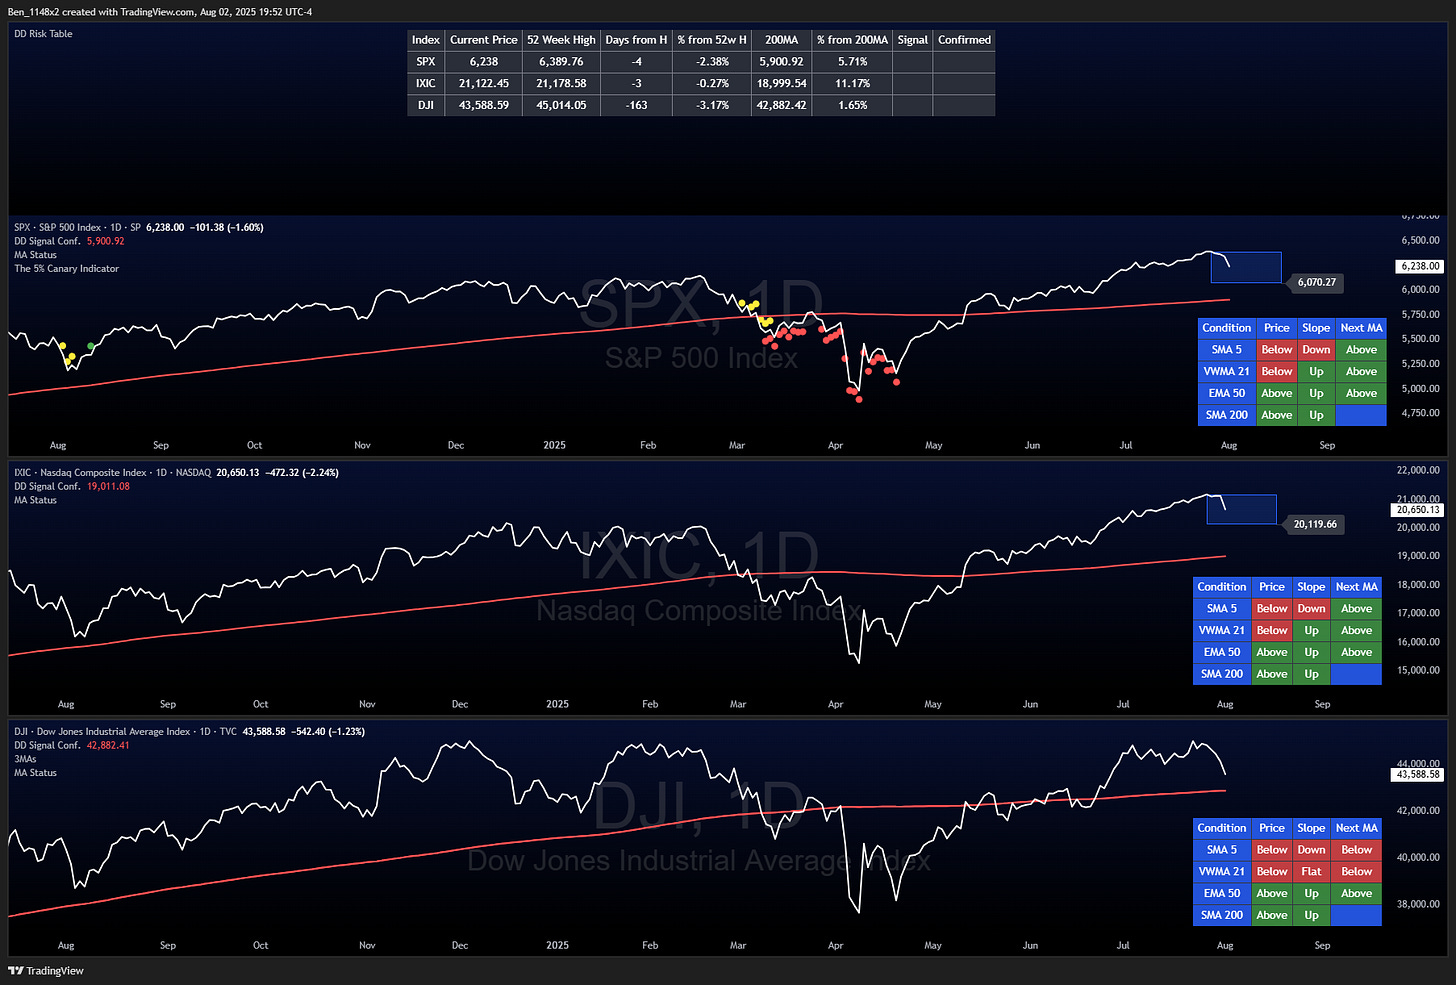
Task: Click the 'Apr' label on the IXIC time axis
Action: [x=835, y=704]
